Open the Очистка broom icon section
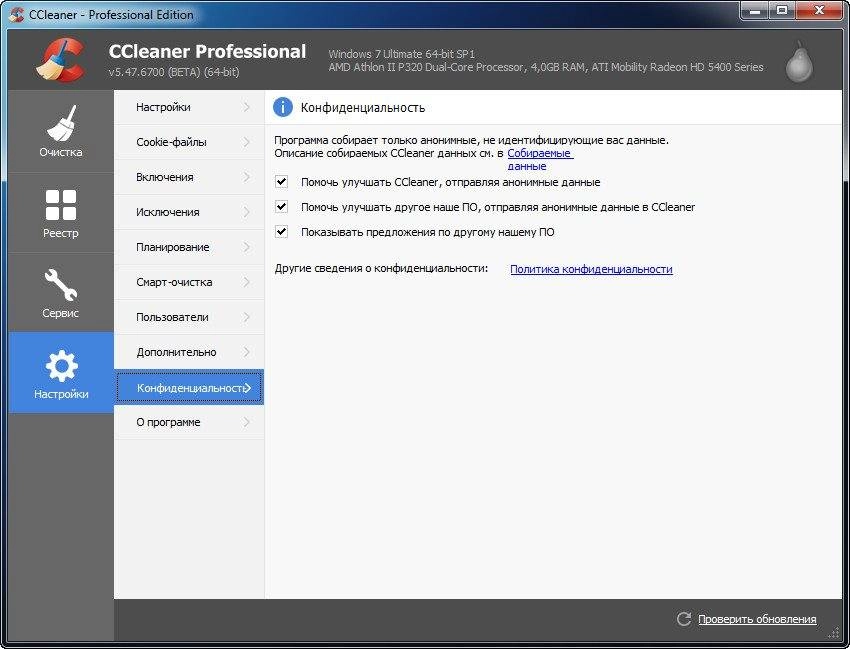The height and width of the screenshot is (649, 850). 61,131
